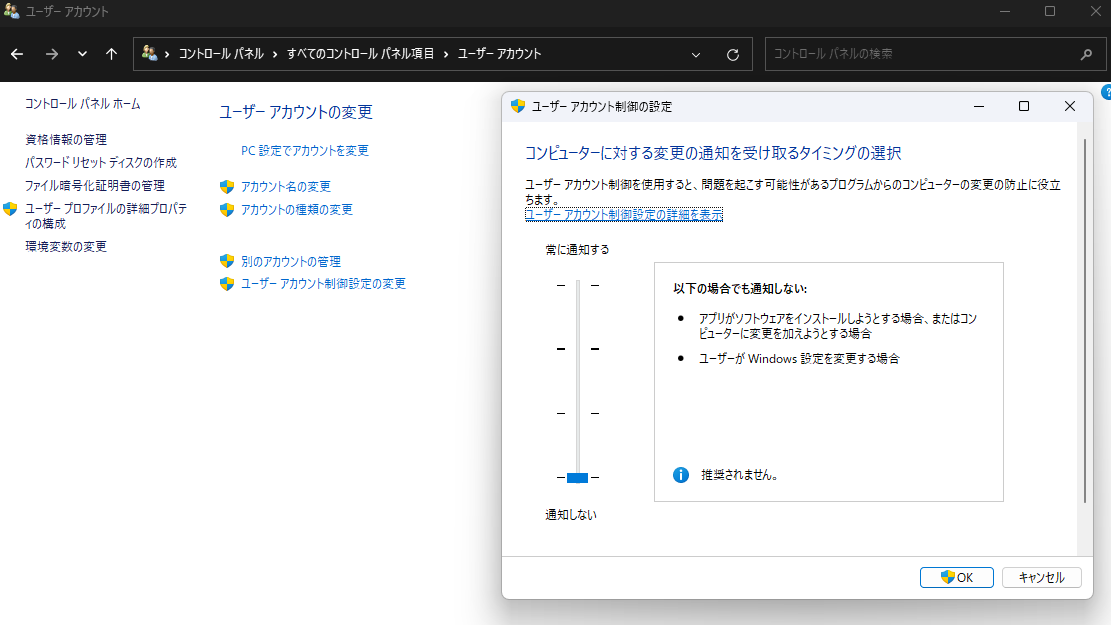Open ユーザー アカウント制御設定の詳細を表示 link
The height and width of the screenshot is (625, 1111).
tap(624, 213)
